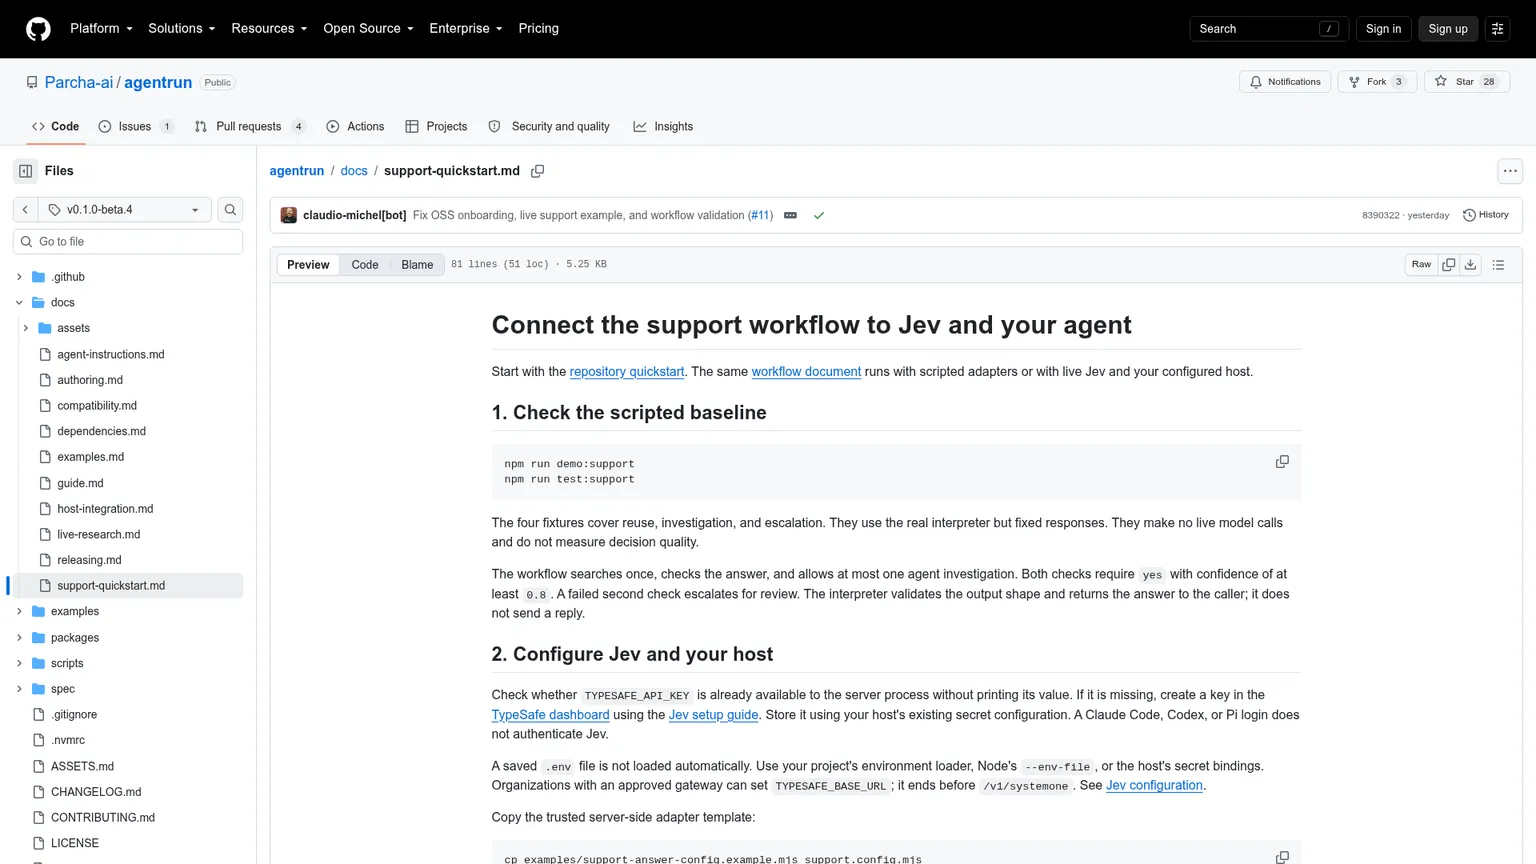Go to the GitHub homepage logo
The width and height of the screenshot is (1536, 864).
pos(38,29)
